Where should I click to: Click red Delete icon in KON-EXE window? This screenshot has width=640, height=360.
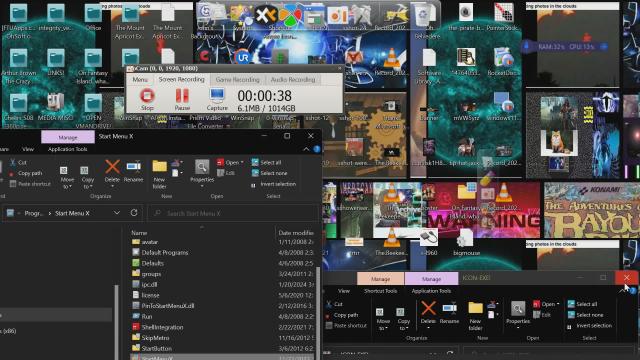point(428,308)
